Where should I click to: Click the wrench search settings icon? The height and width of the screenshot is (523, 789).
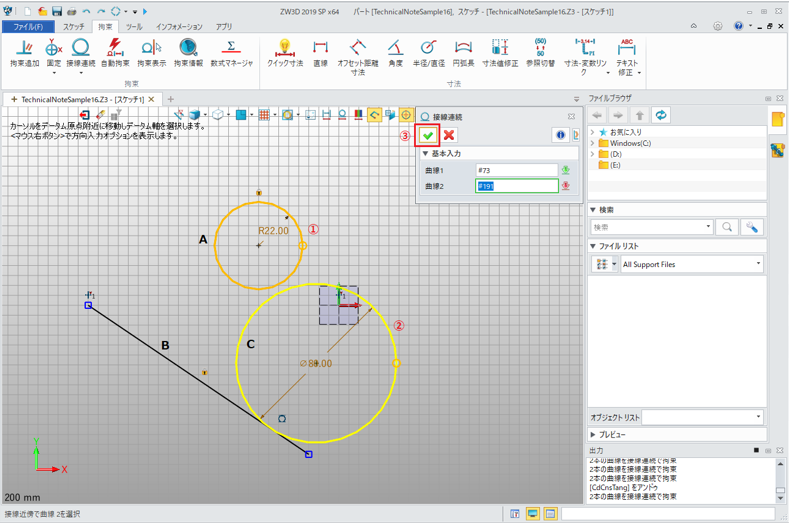coord(752,227)
